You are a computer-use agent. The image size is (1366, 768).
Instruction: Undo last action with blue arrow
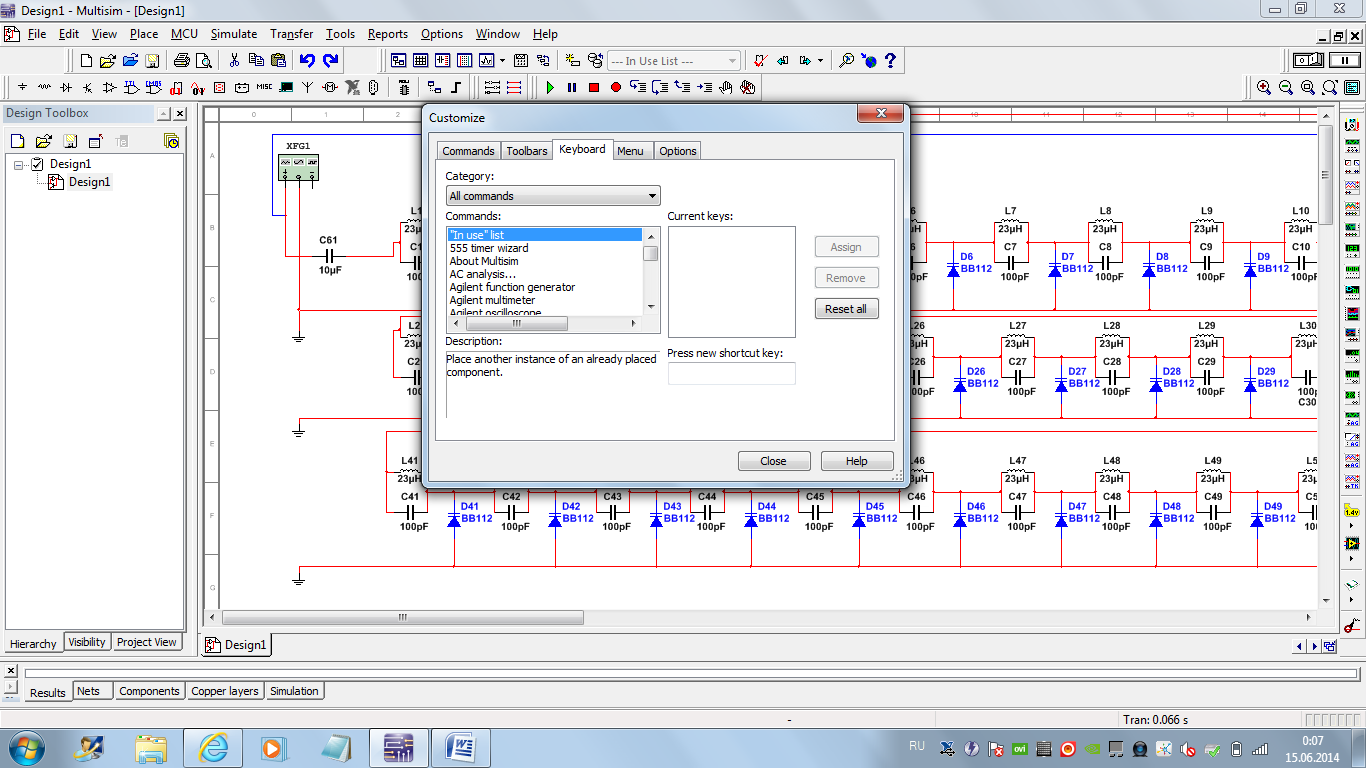tap(307, 60)
